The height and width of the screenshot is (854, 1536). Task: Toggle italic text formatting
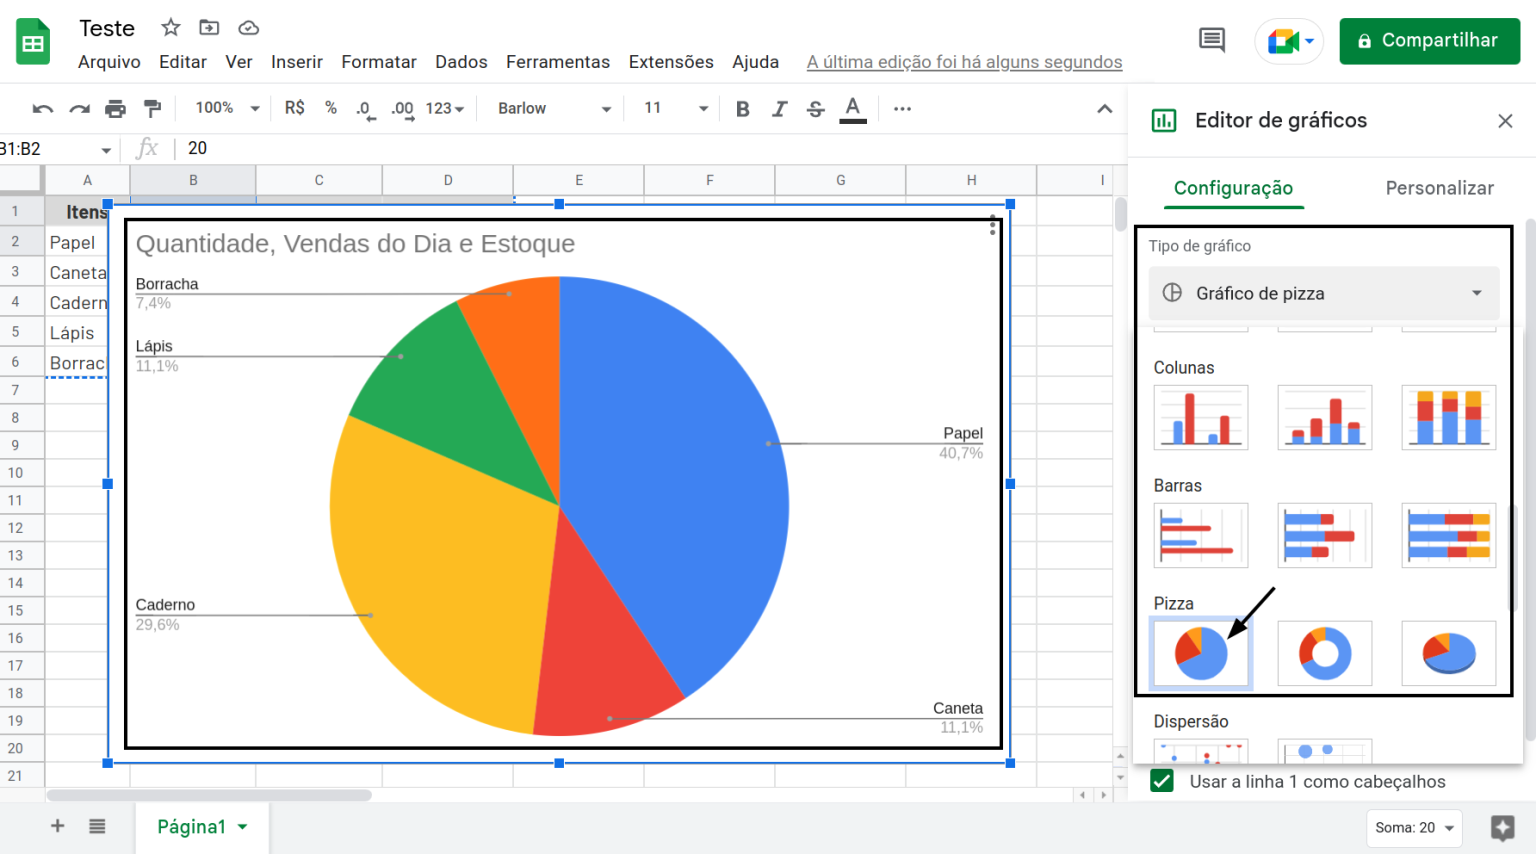779,109
